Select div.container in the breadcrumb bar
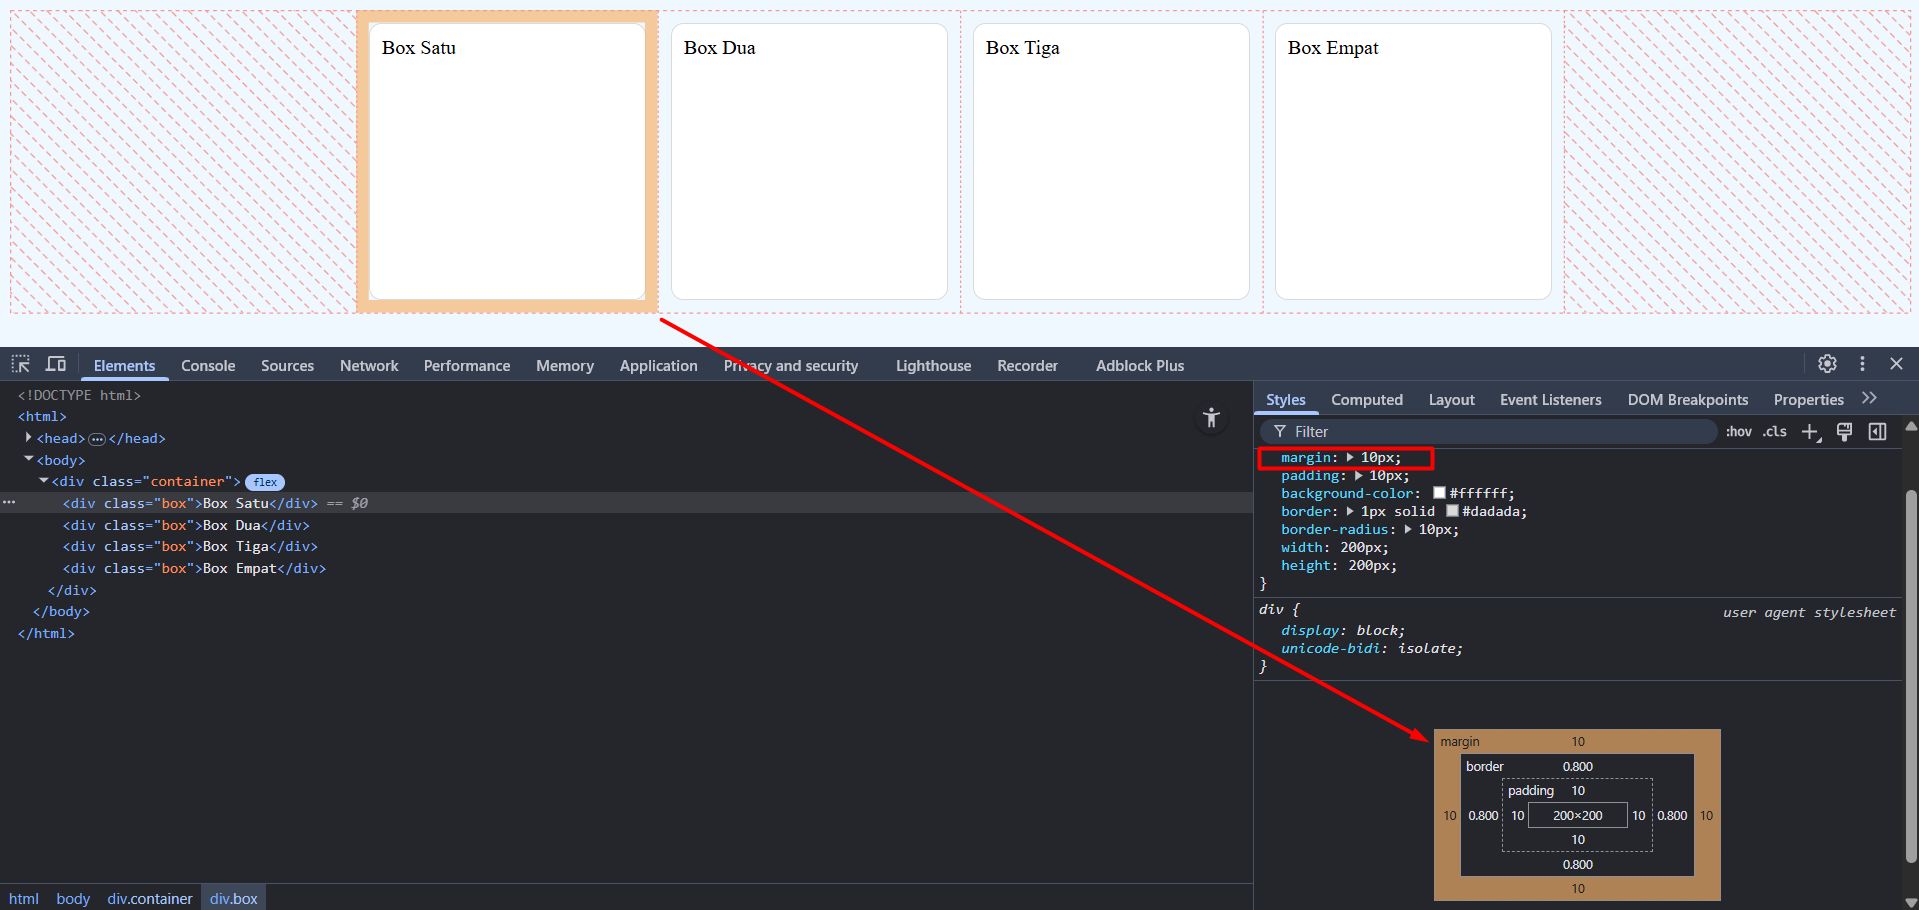This screenshot has height=910, width=1919. coord(150,899)
